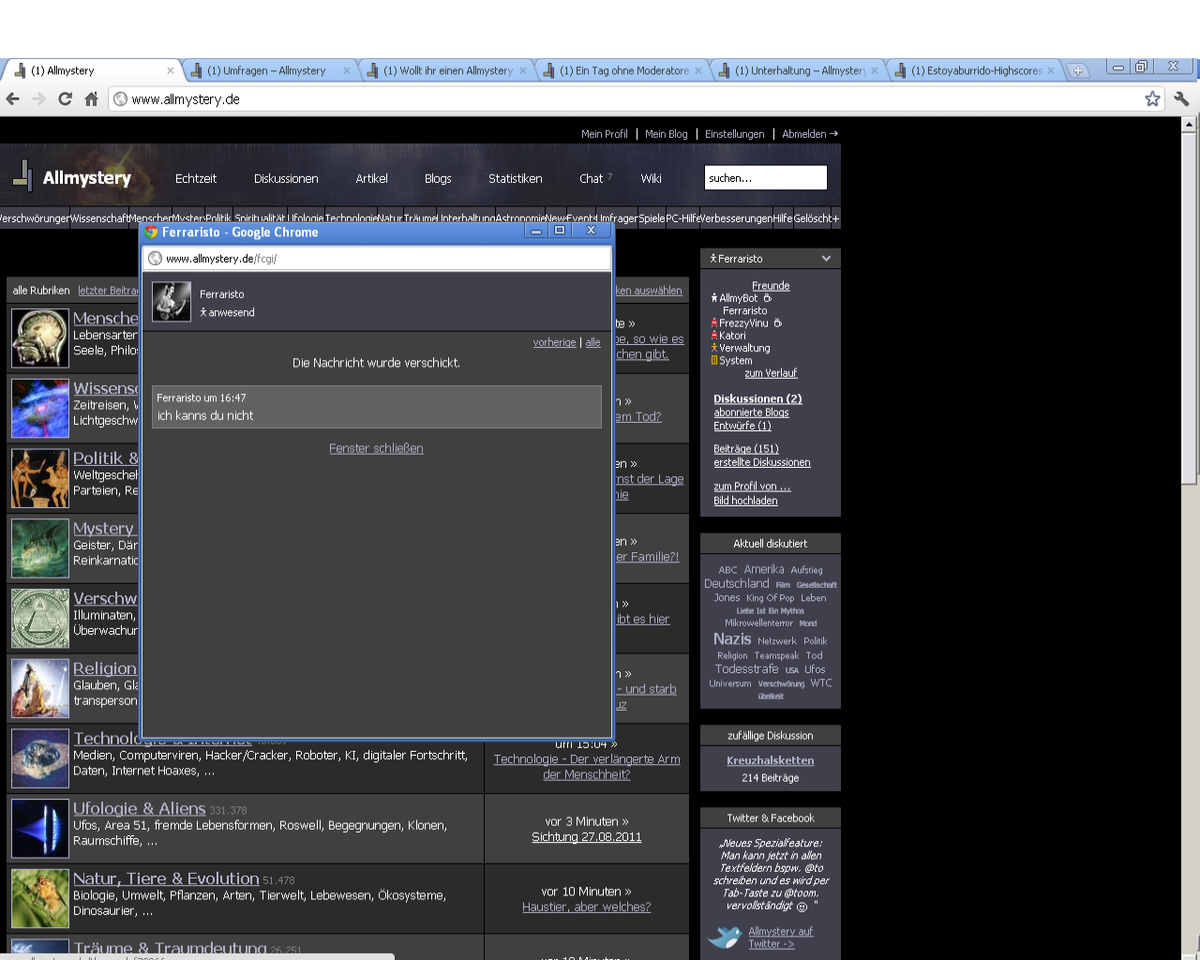
Task: Click Fenster schließen in the popup
Action: 376,448
